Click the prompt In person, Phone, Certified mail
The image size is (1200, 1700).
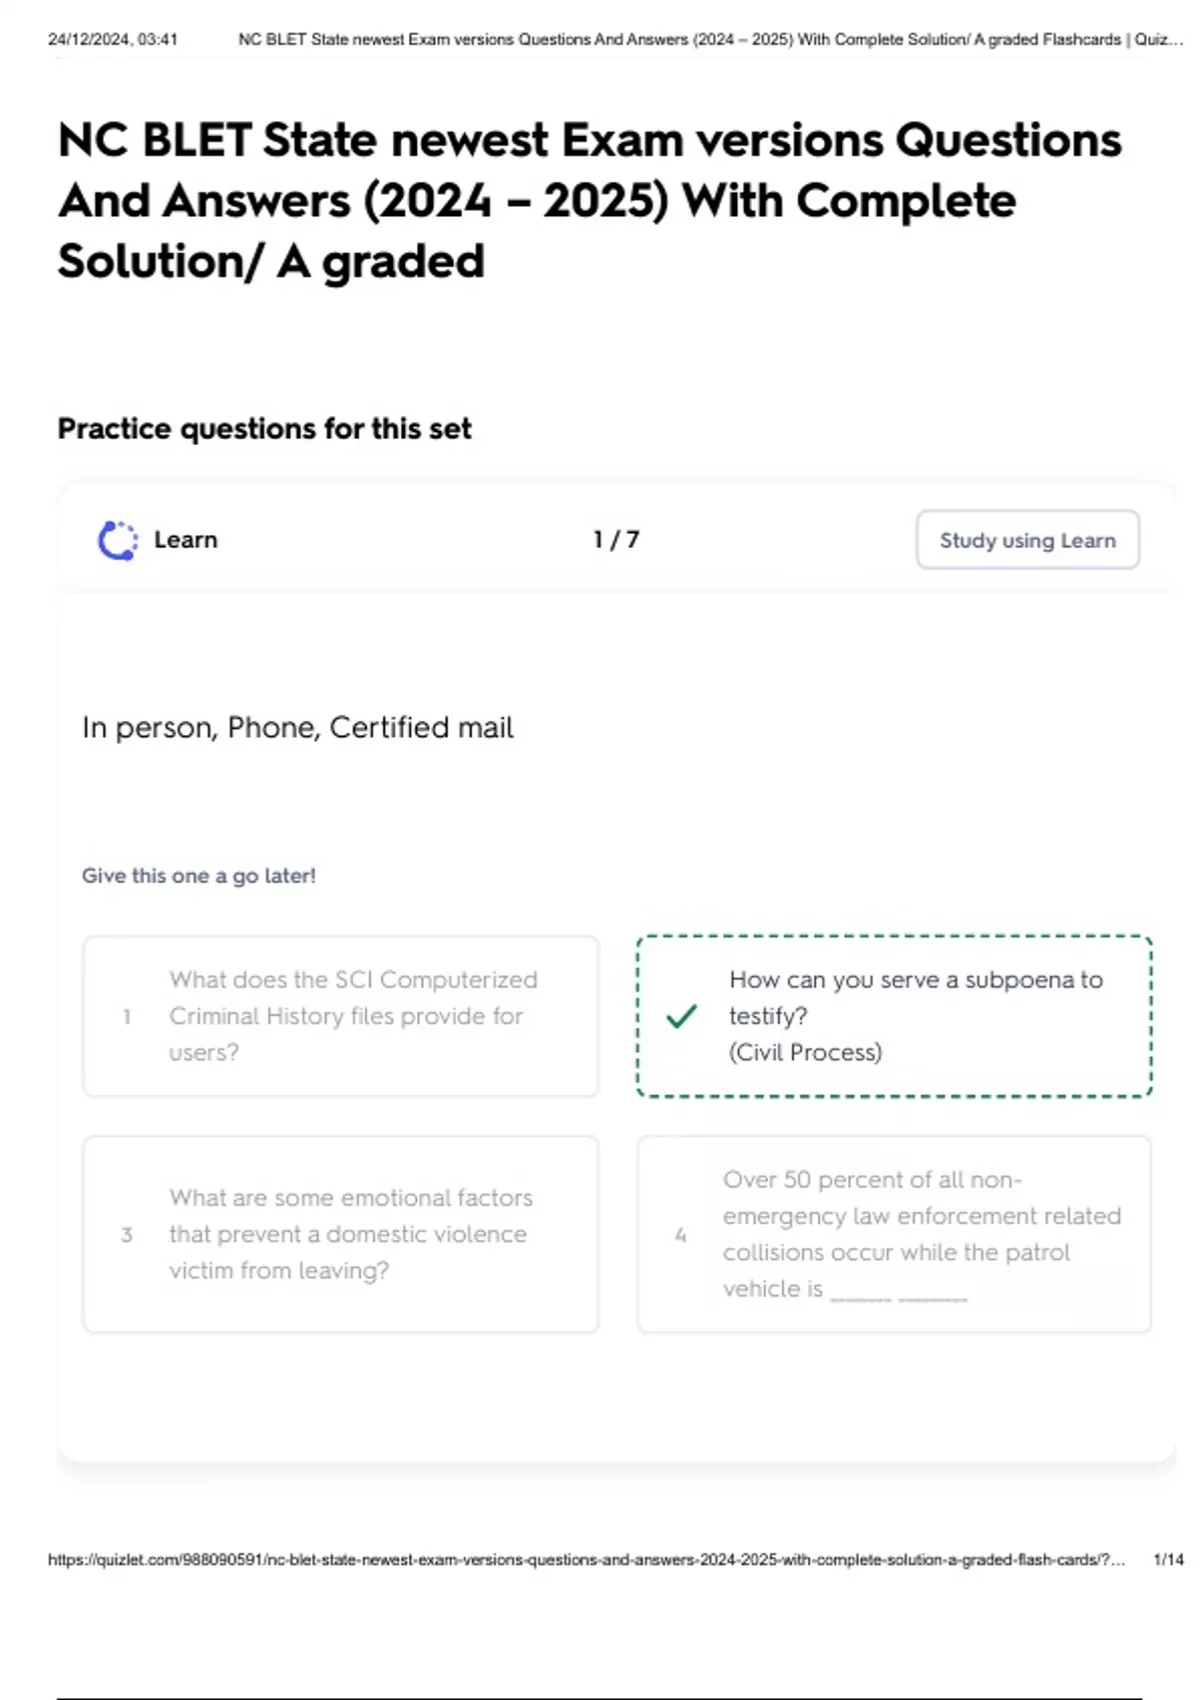pos(298,727)
